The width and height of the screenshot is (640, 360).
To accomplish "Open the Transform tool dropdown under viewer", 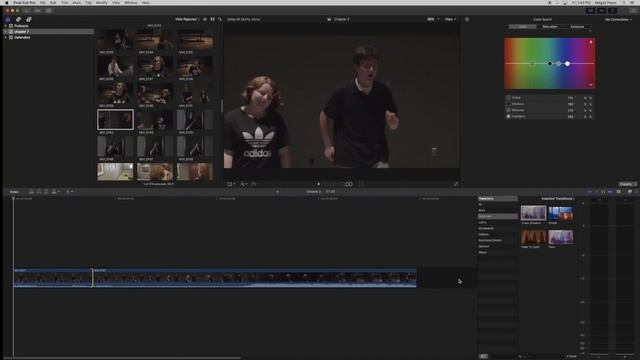I will pos(231,184).
